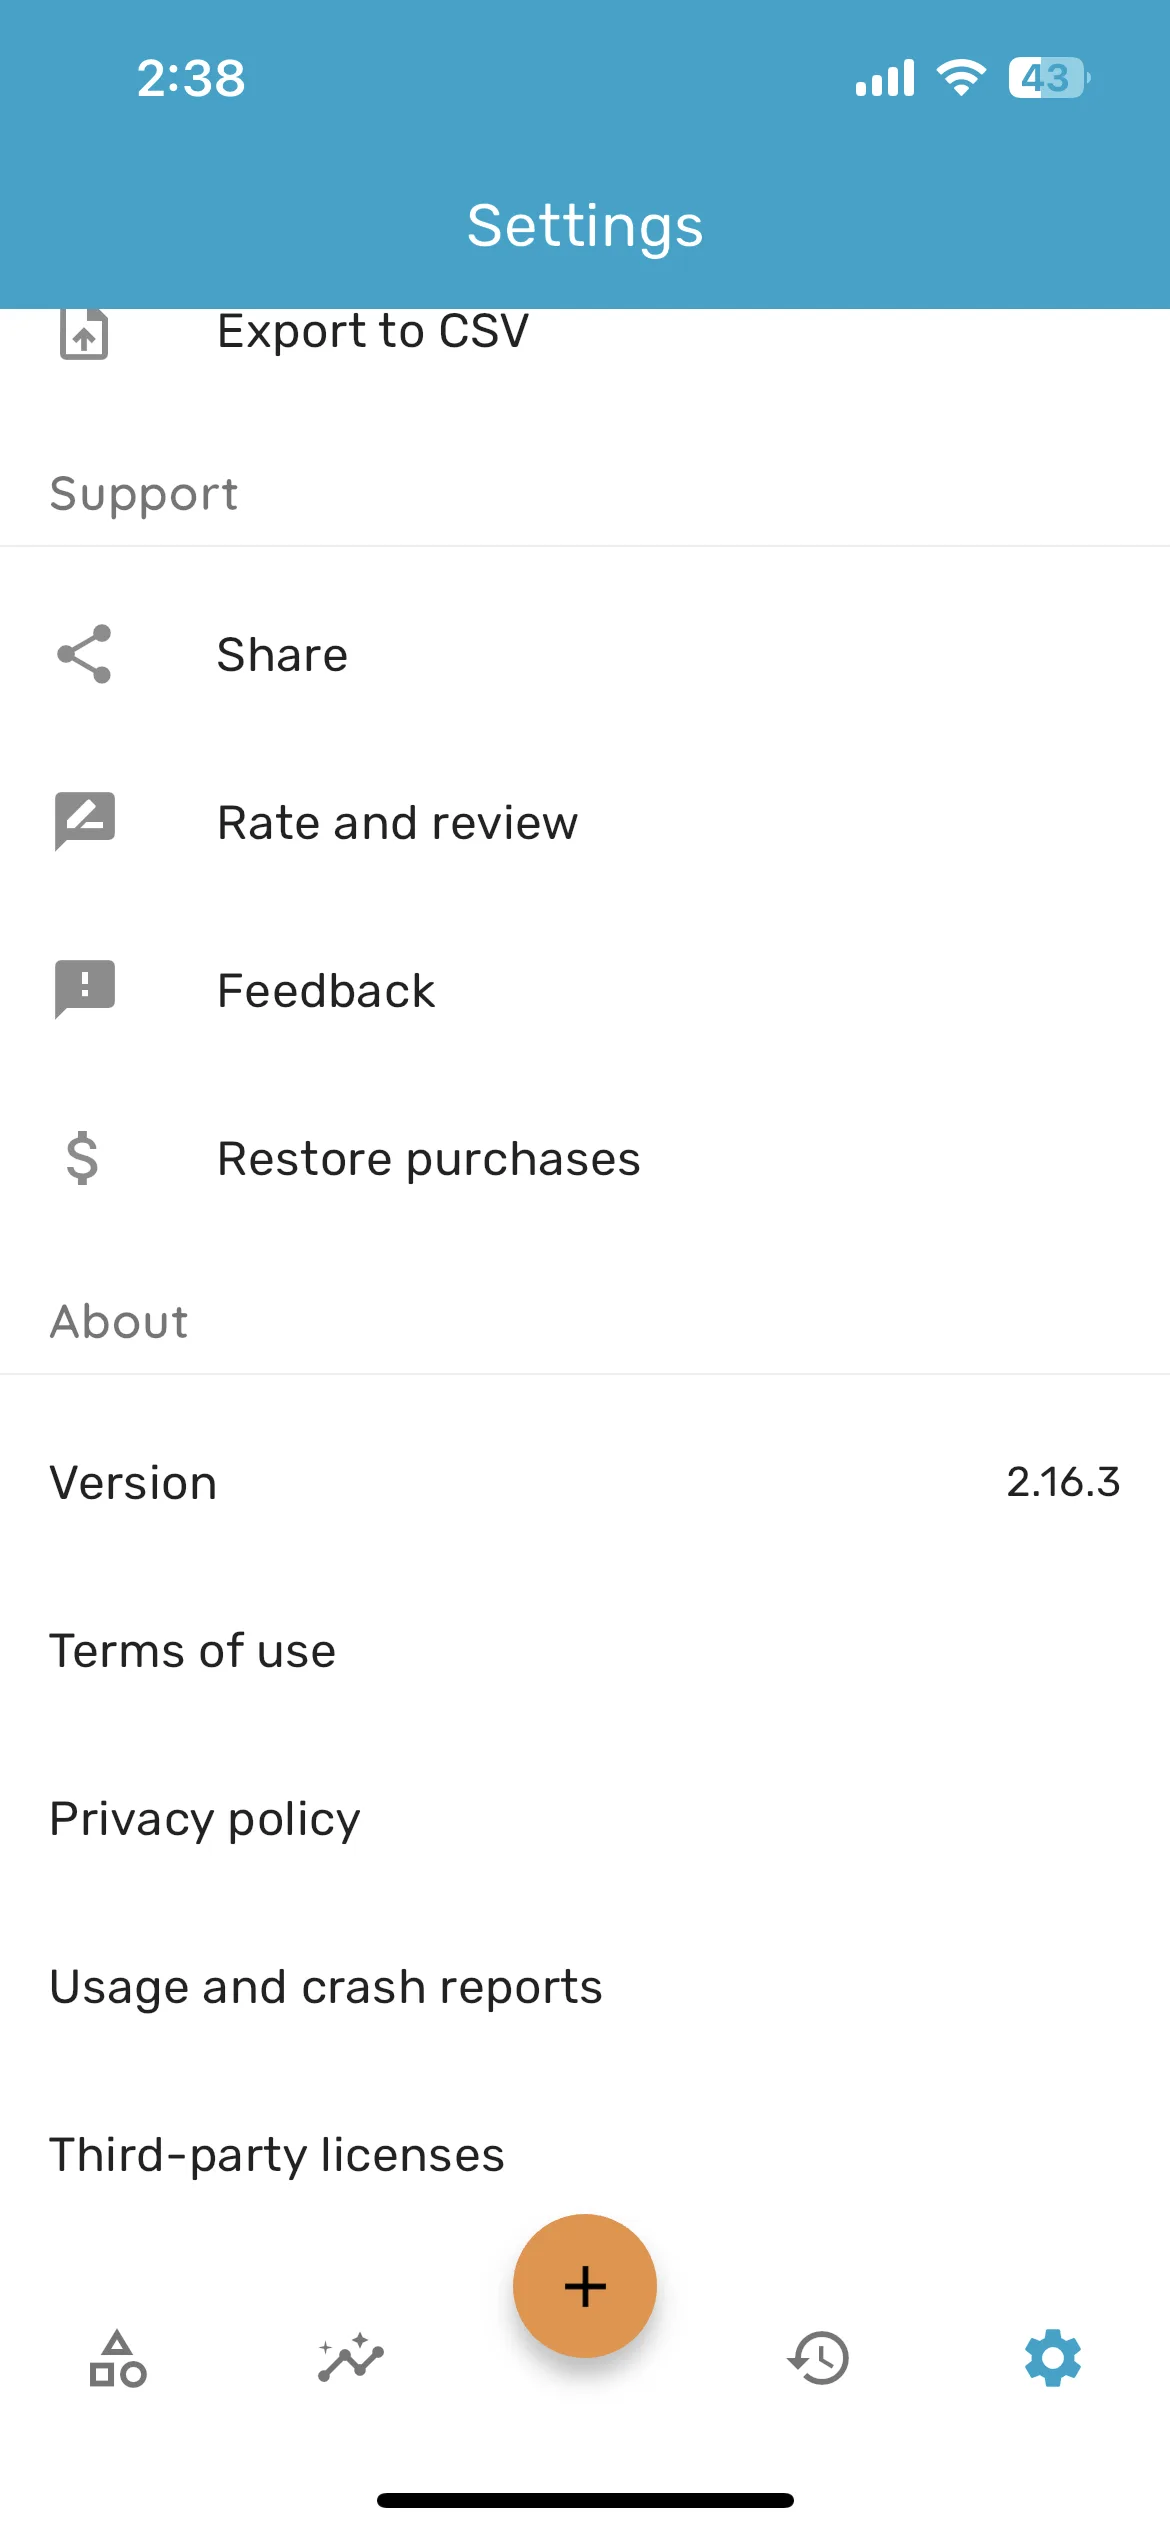Choose Restore purchases
Image resolution: width=1170 pixels, height=2532 pixels.
585,1158
